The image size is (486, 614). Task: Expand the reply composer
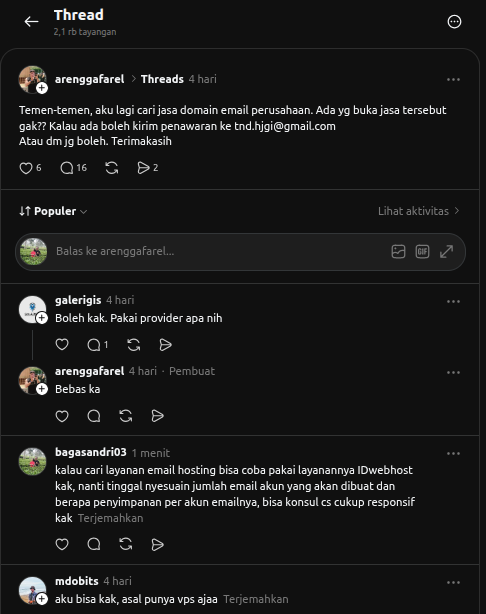click(x=446, y=251)
